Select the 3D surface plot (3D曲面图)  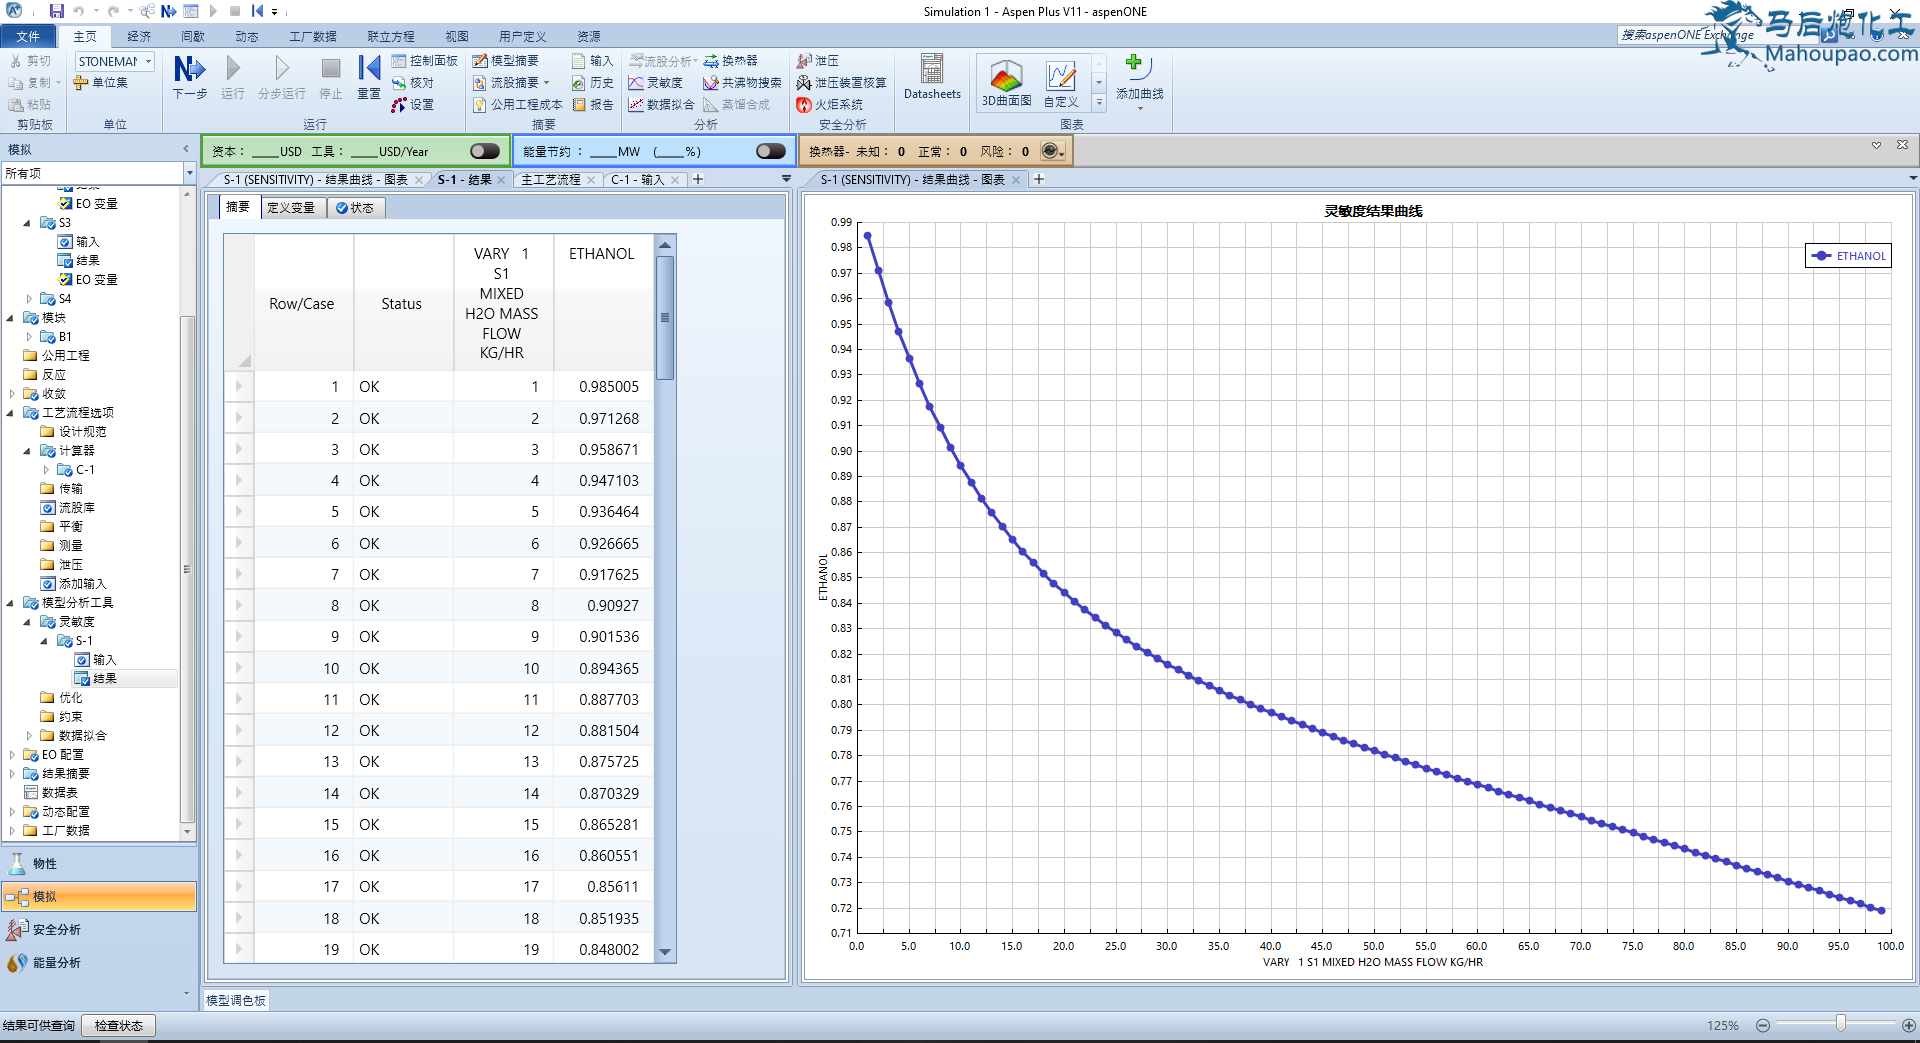(x=1006, y=82)
